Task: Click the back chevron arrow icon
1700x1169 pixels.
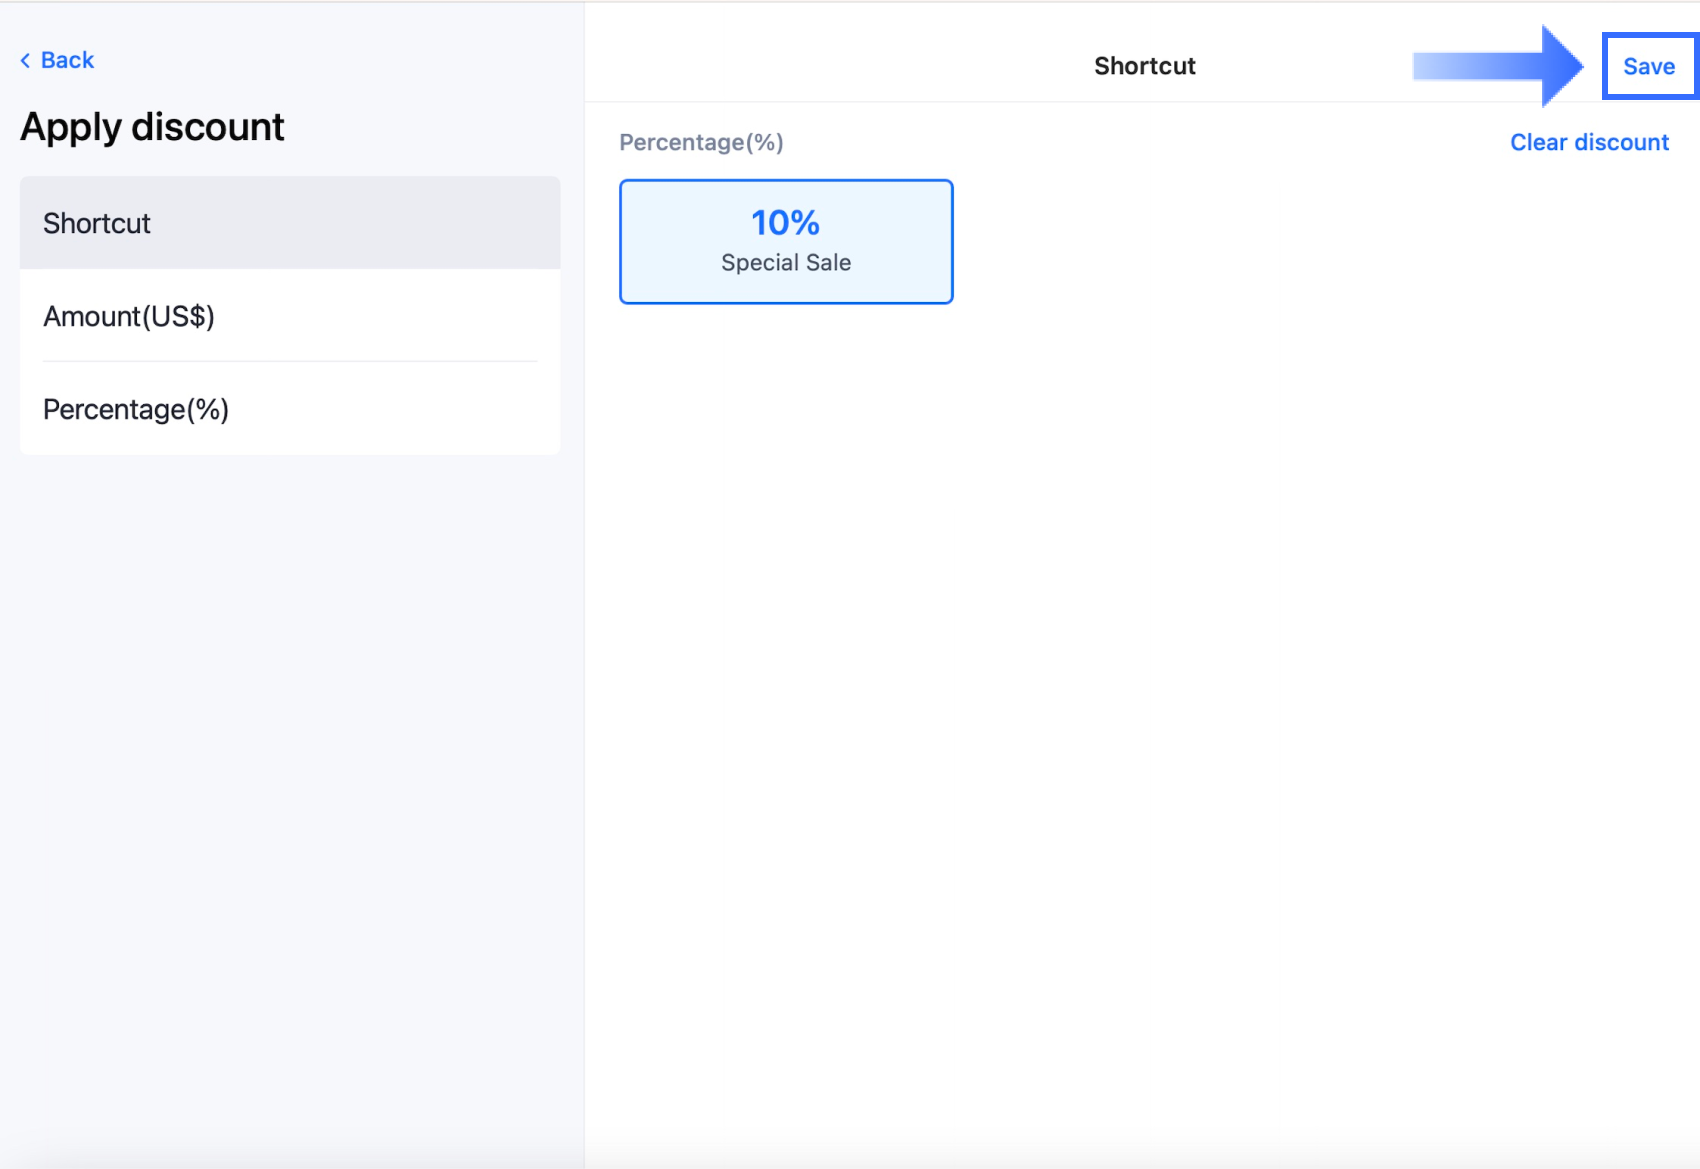Action: [25, 61]
